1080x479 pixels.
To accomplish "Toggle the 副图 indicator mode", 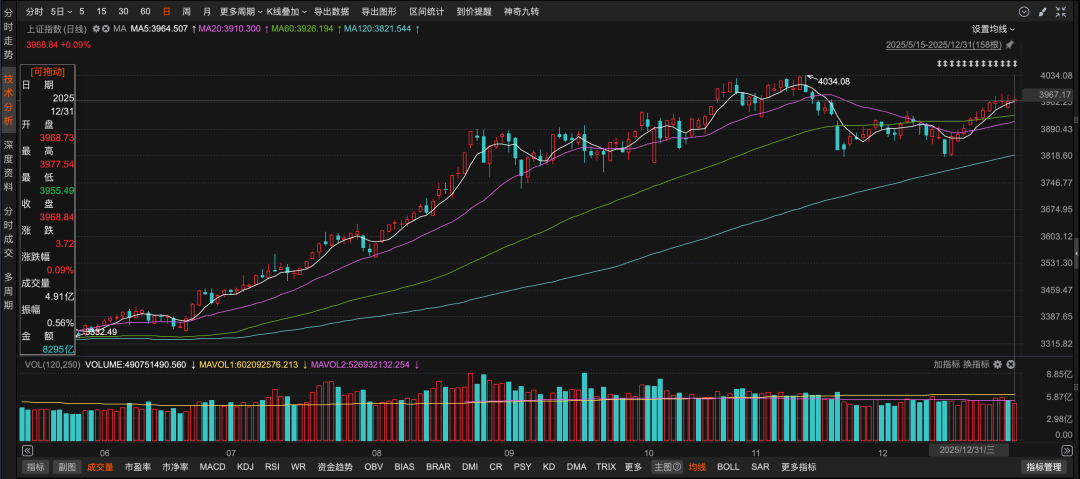I will (x=66, y=467).
